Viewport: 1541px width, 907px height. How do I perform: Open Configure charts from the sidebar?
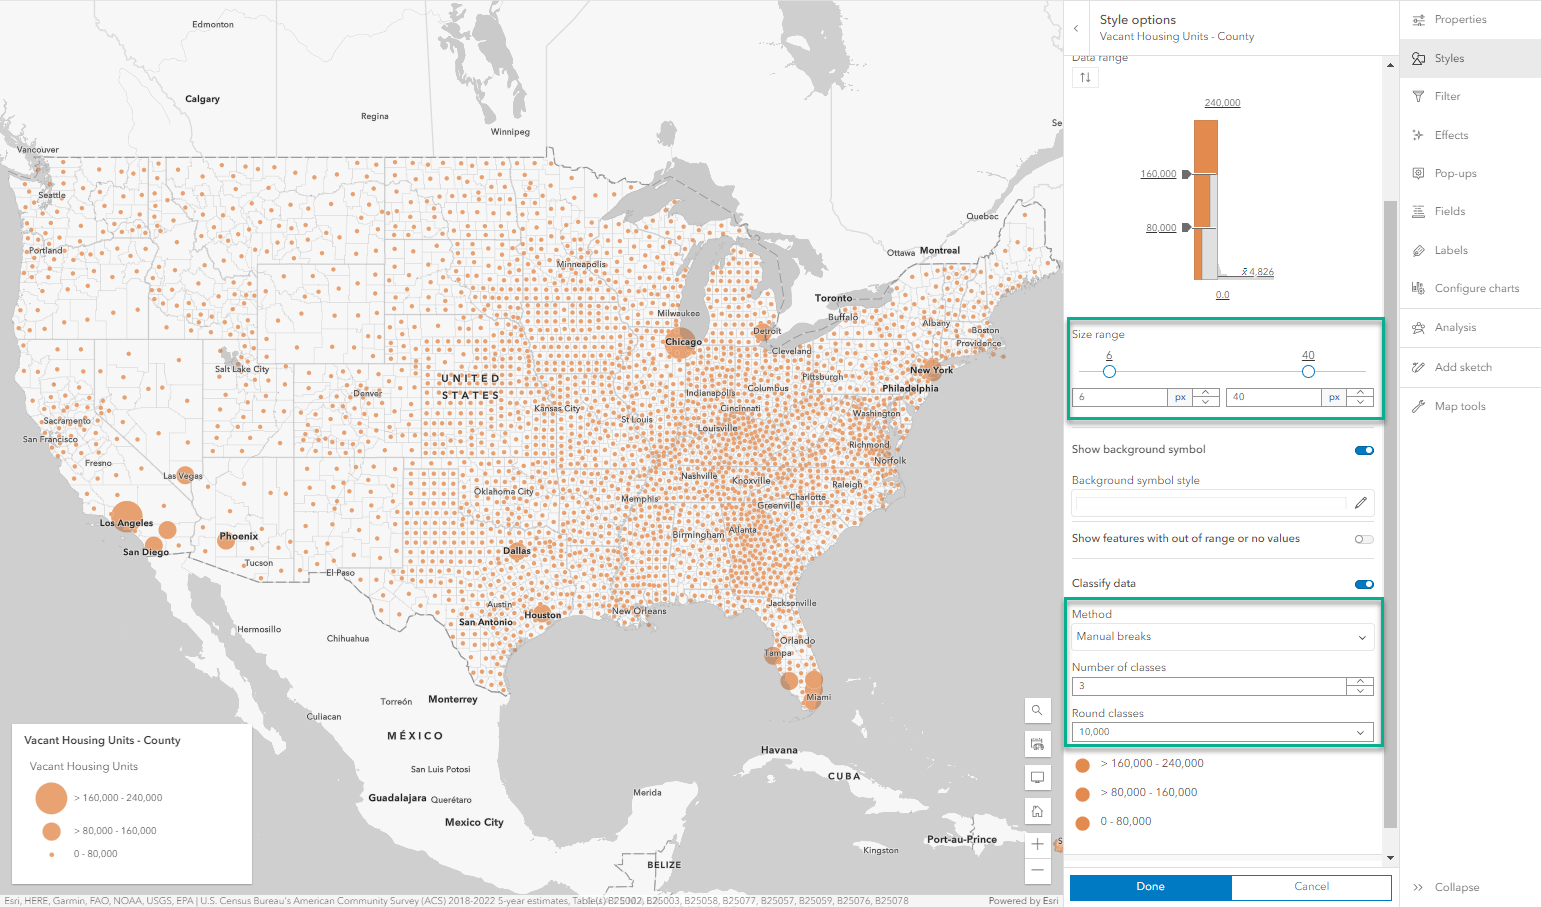click(1465, 288)
